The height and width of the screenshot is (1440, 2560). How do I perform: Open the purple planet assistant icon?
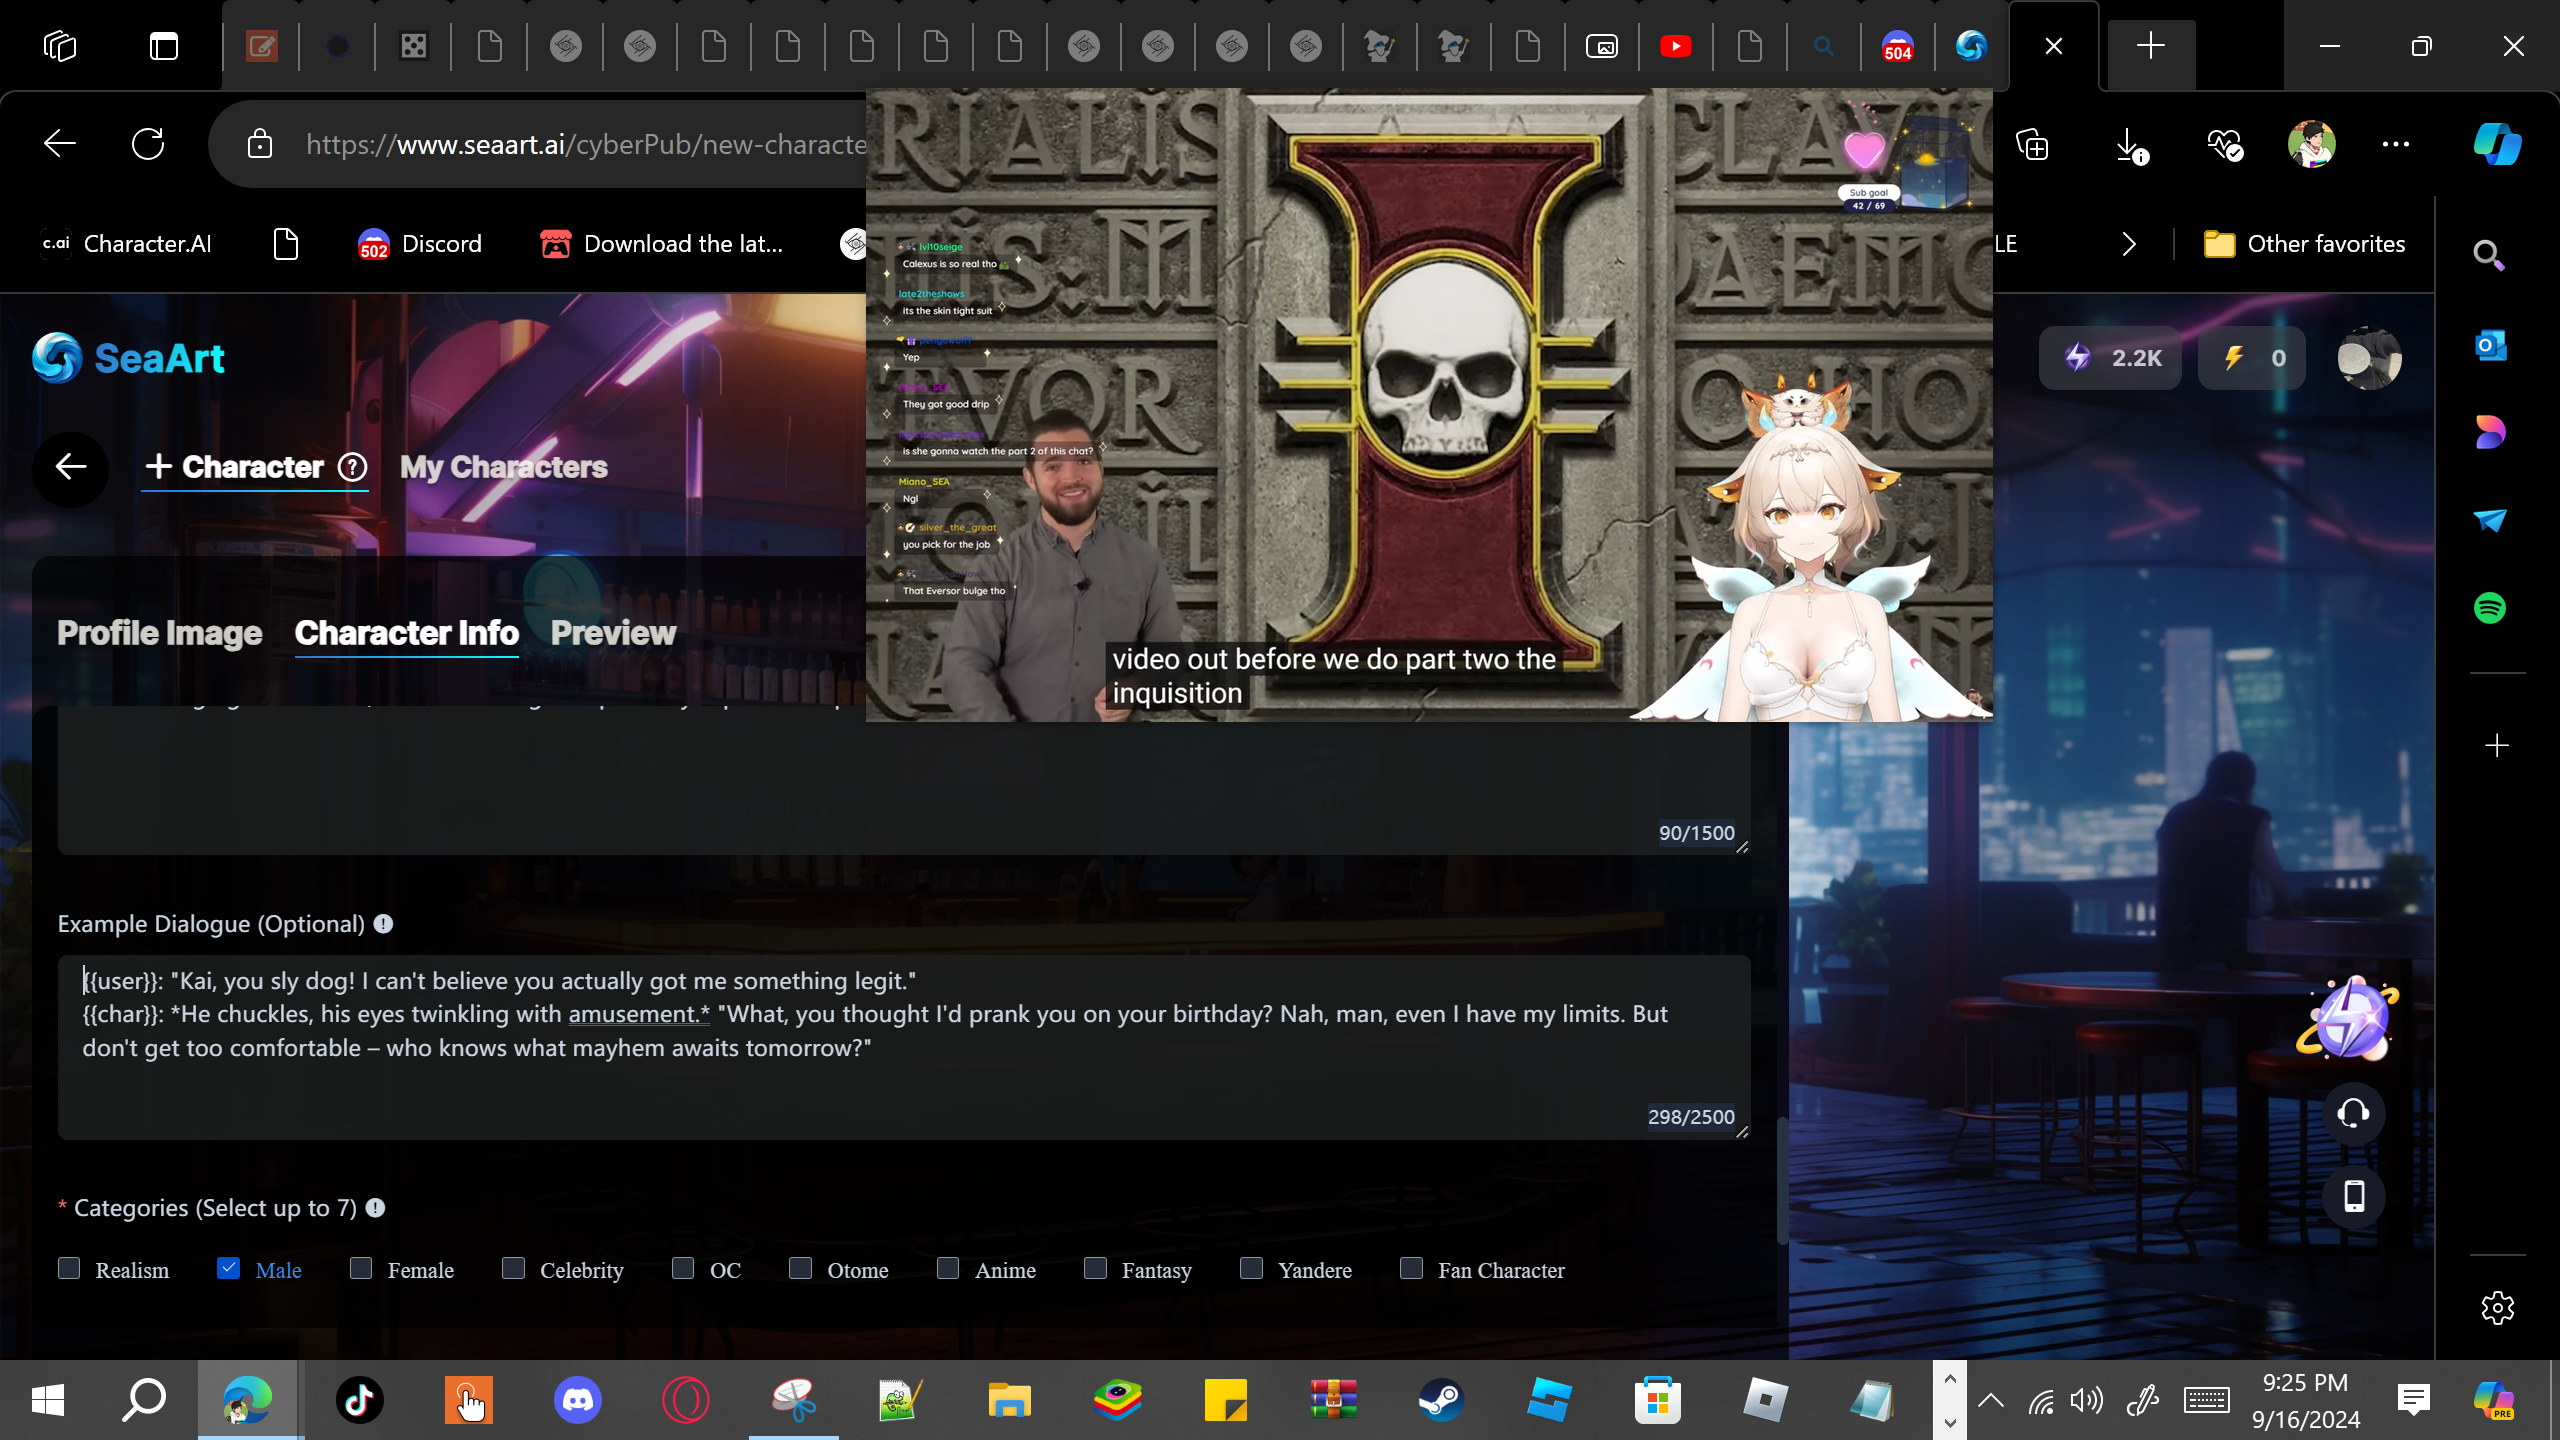coord(2350,1019)
